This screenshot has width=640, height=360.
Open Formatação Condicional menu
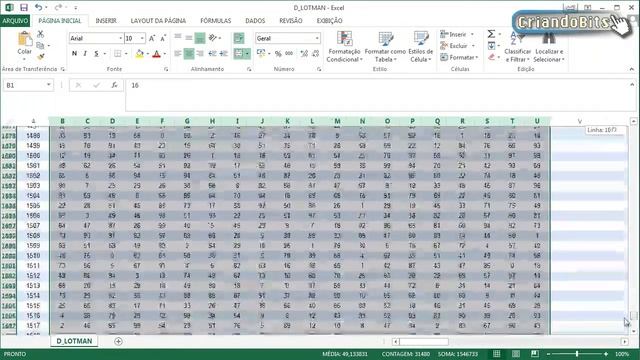pos(344,47)
